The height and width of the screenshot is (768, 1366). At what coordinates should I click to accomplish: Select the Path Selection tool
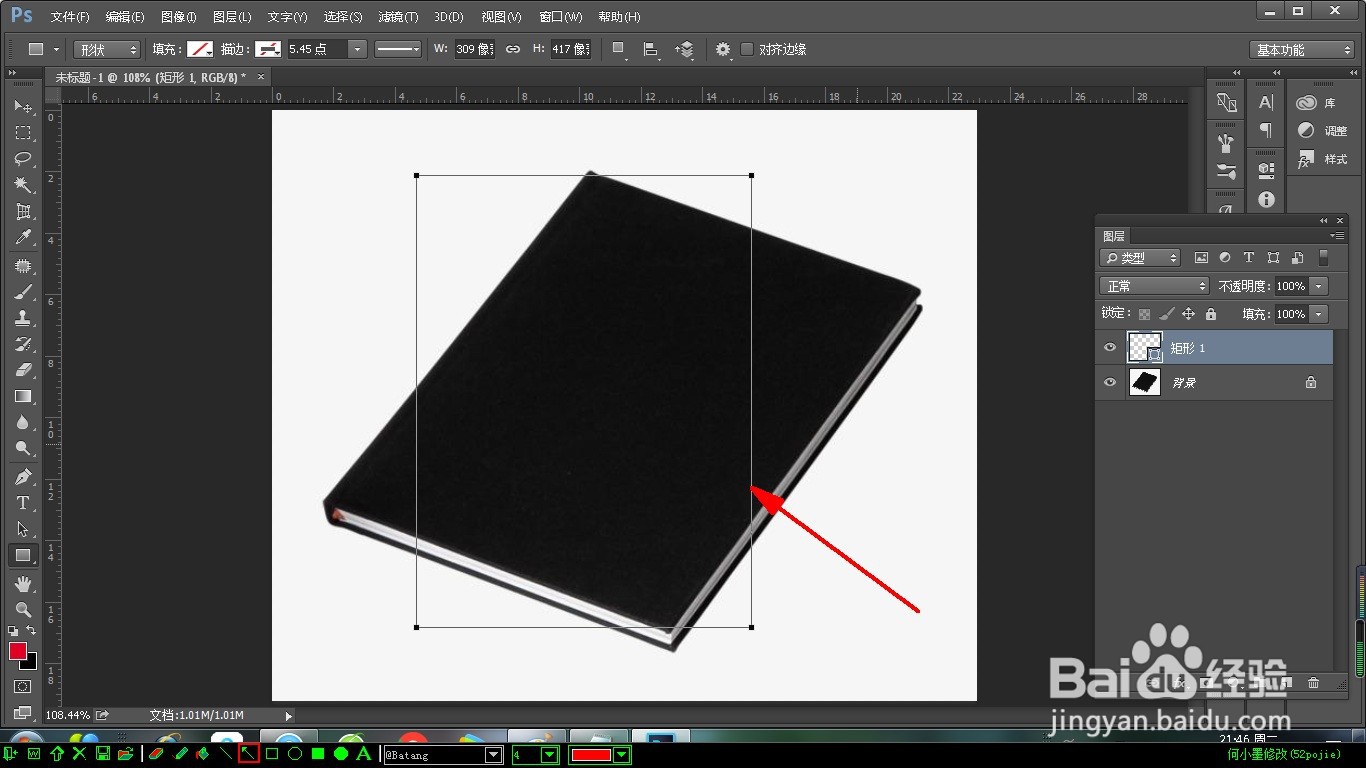(x=22, y=529)
